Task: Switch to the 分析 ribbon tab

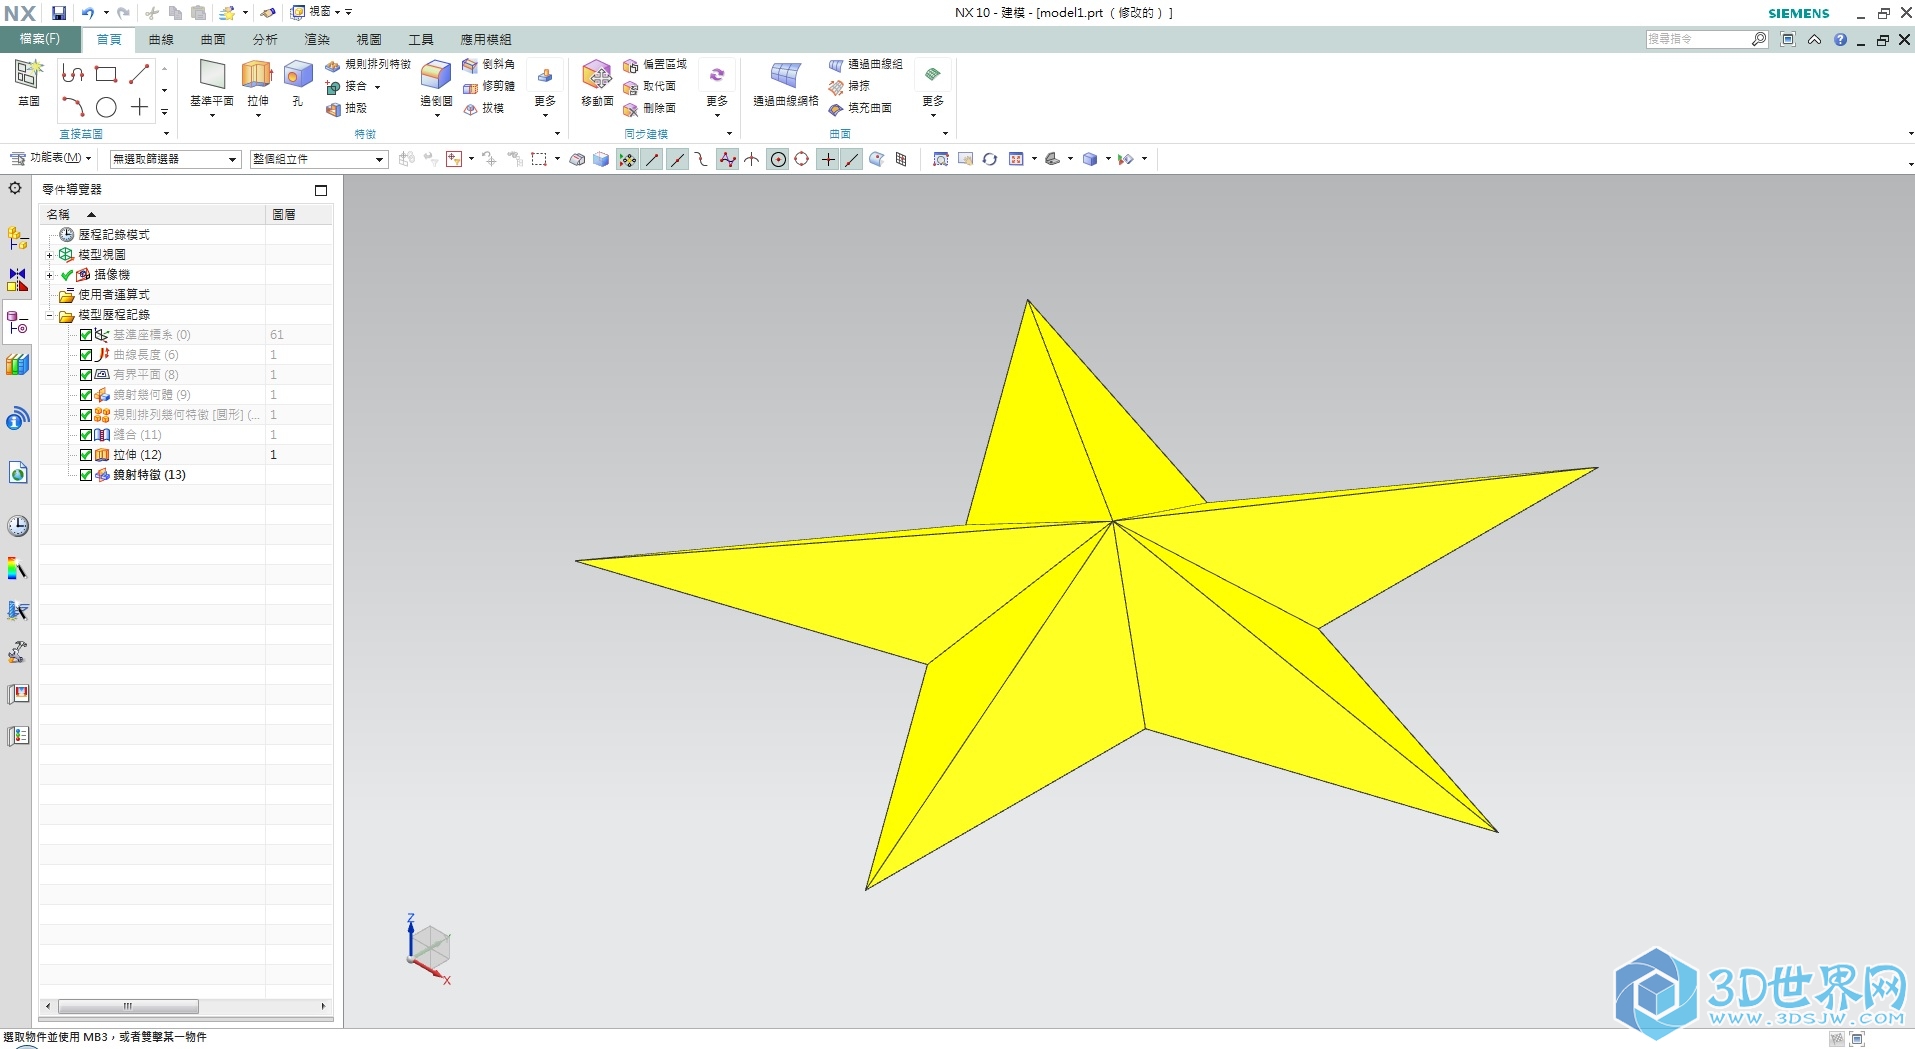Action: pyautogui.click(x=265, y=39)
